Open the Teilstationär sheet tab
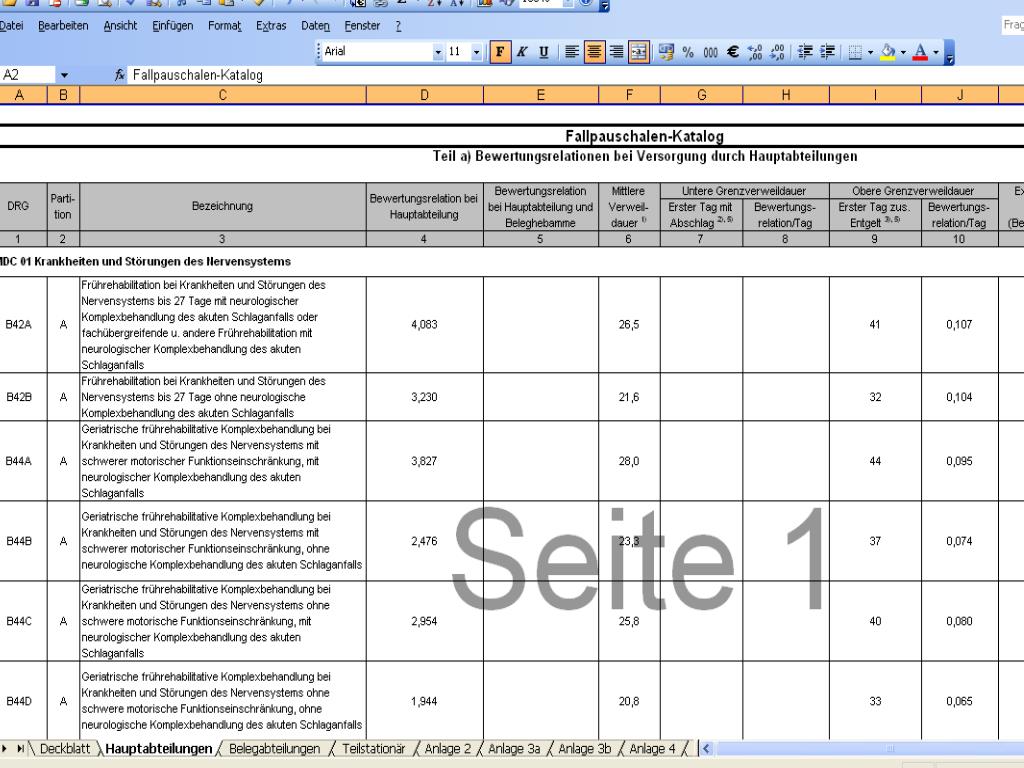The height and width of the screenshot is (768, 1024). pos(374,748)
